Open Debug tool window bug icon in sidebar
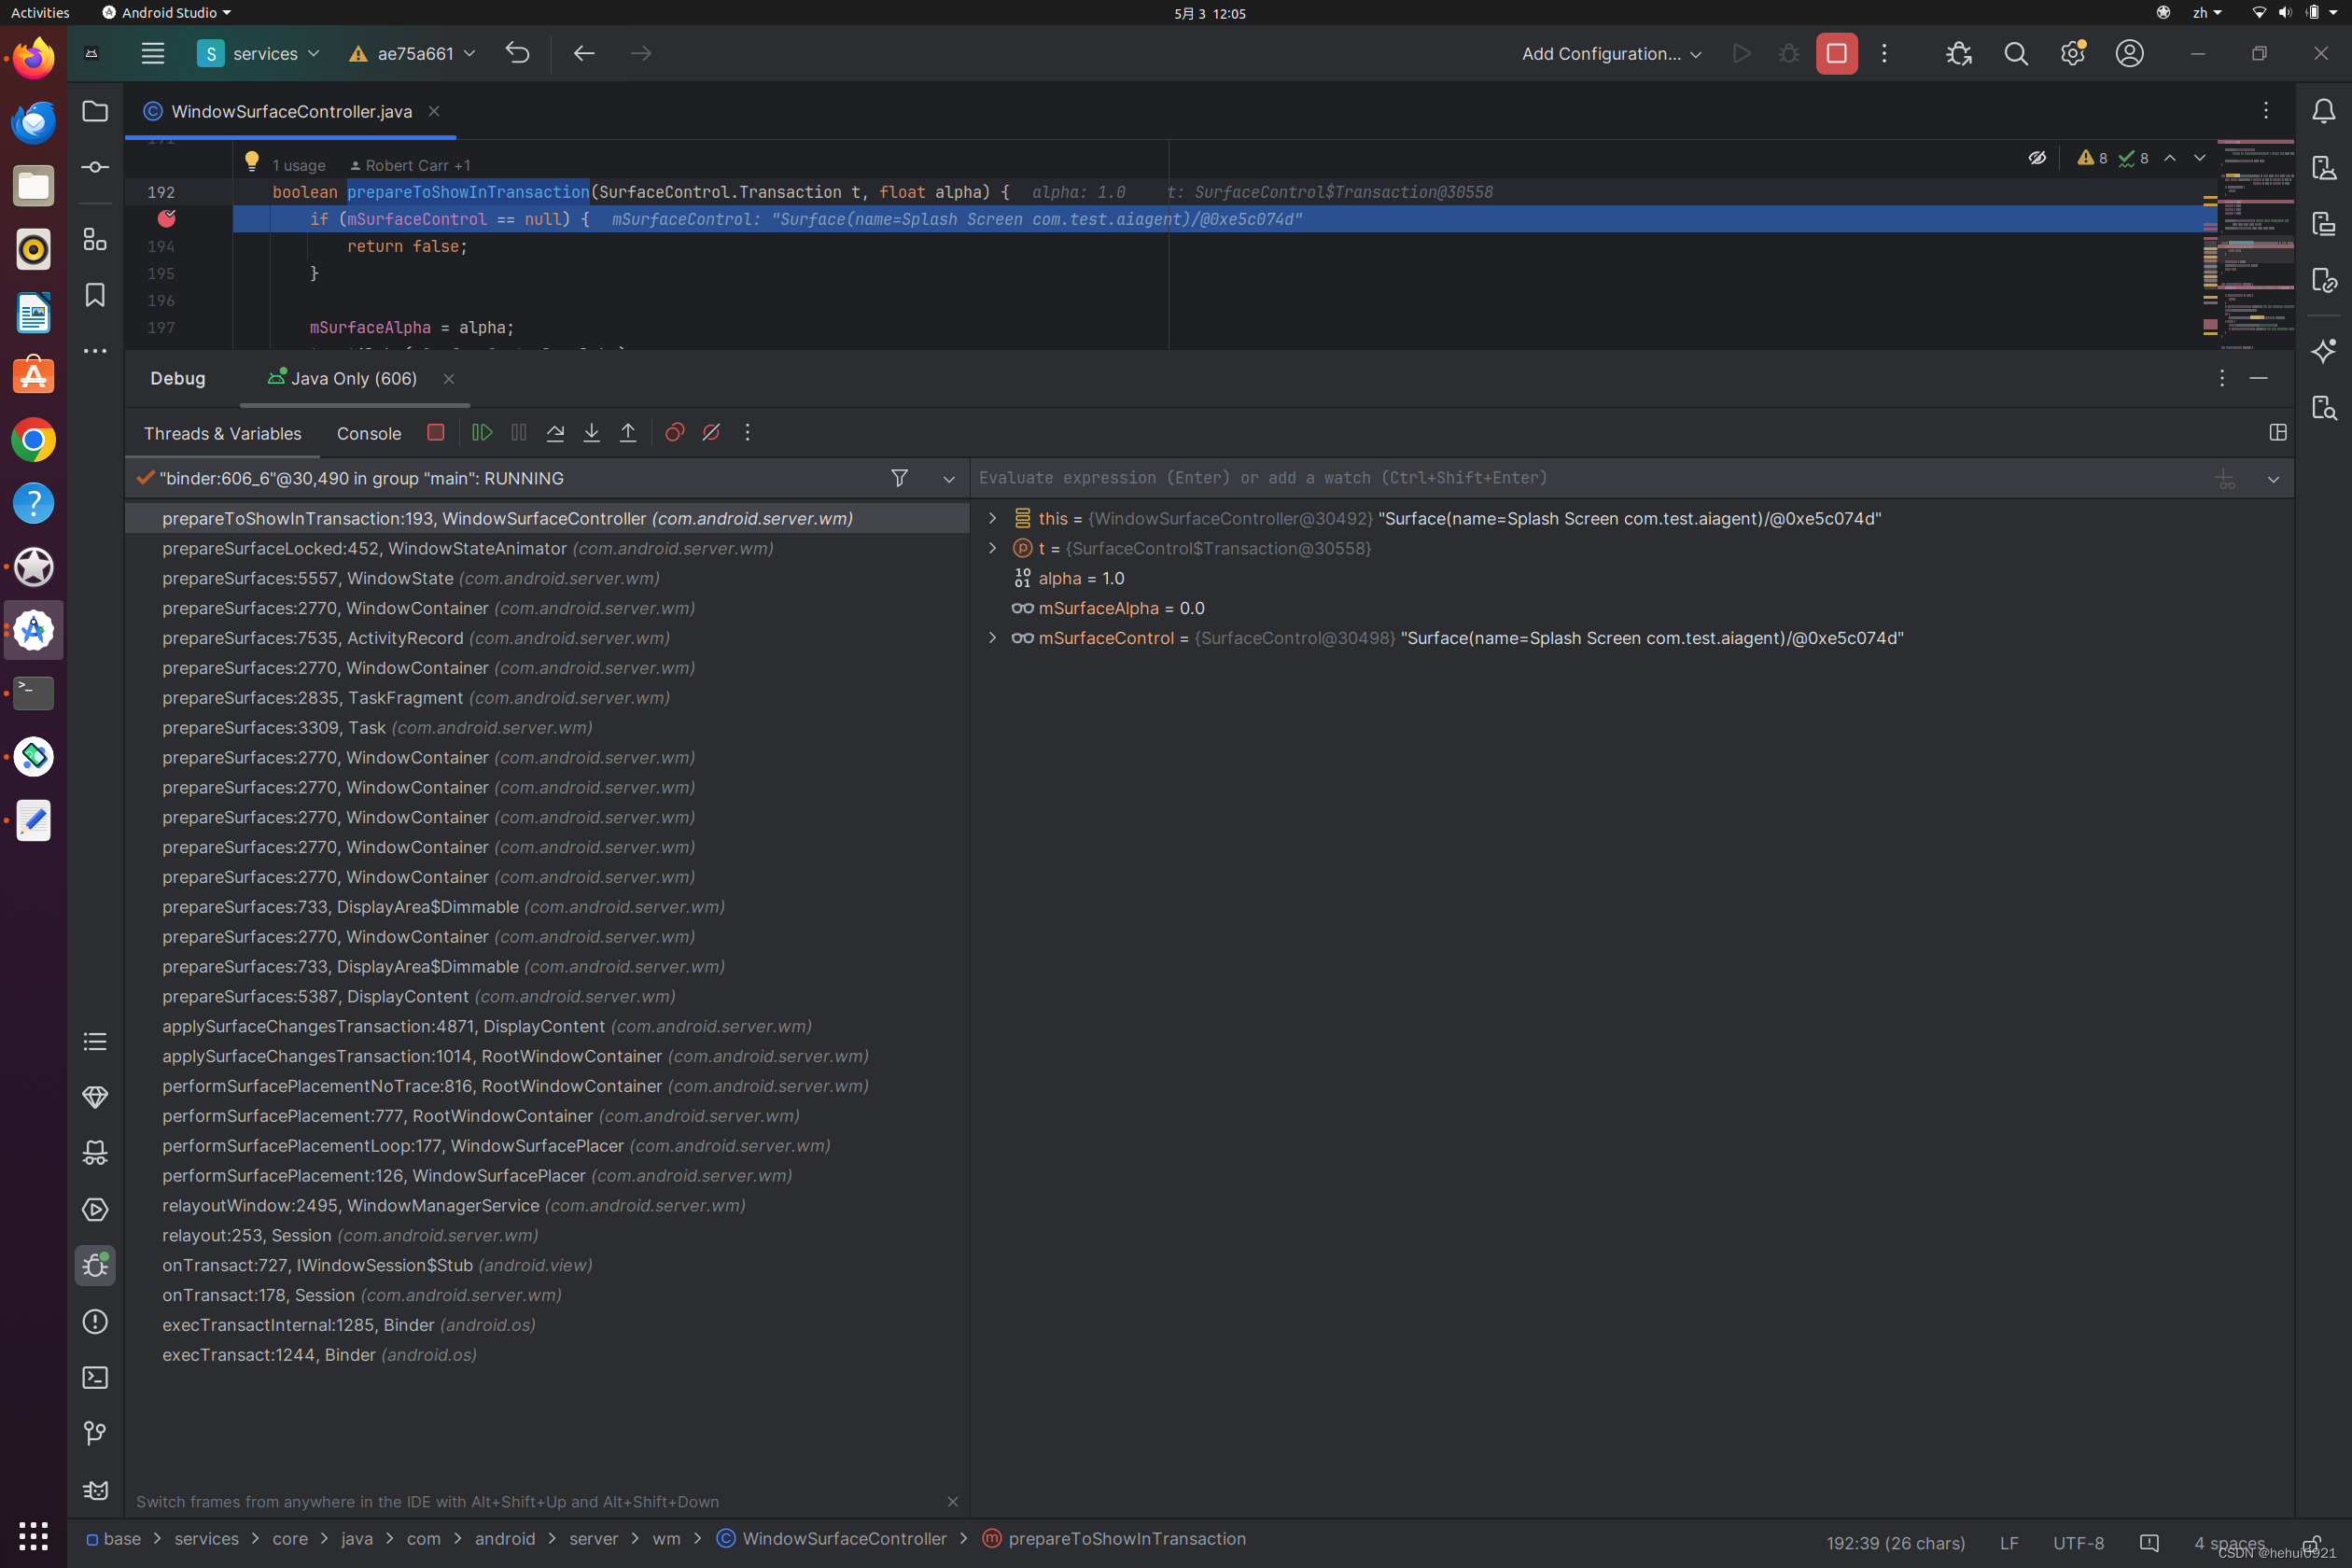This screenshot has width=2352, height=1568. [95, 1265]
